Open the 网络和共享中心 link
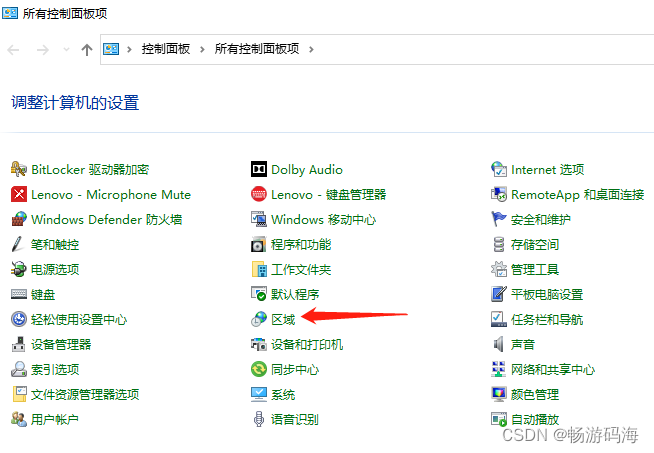This screenshot has width=654, height=453. [553, 370]
